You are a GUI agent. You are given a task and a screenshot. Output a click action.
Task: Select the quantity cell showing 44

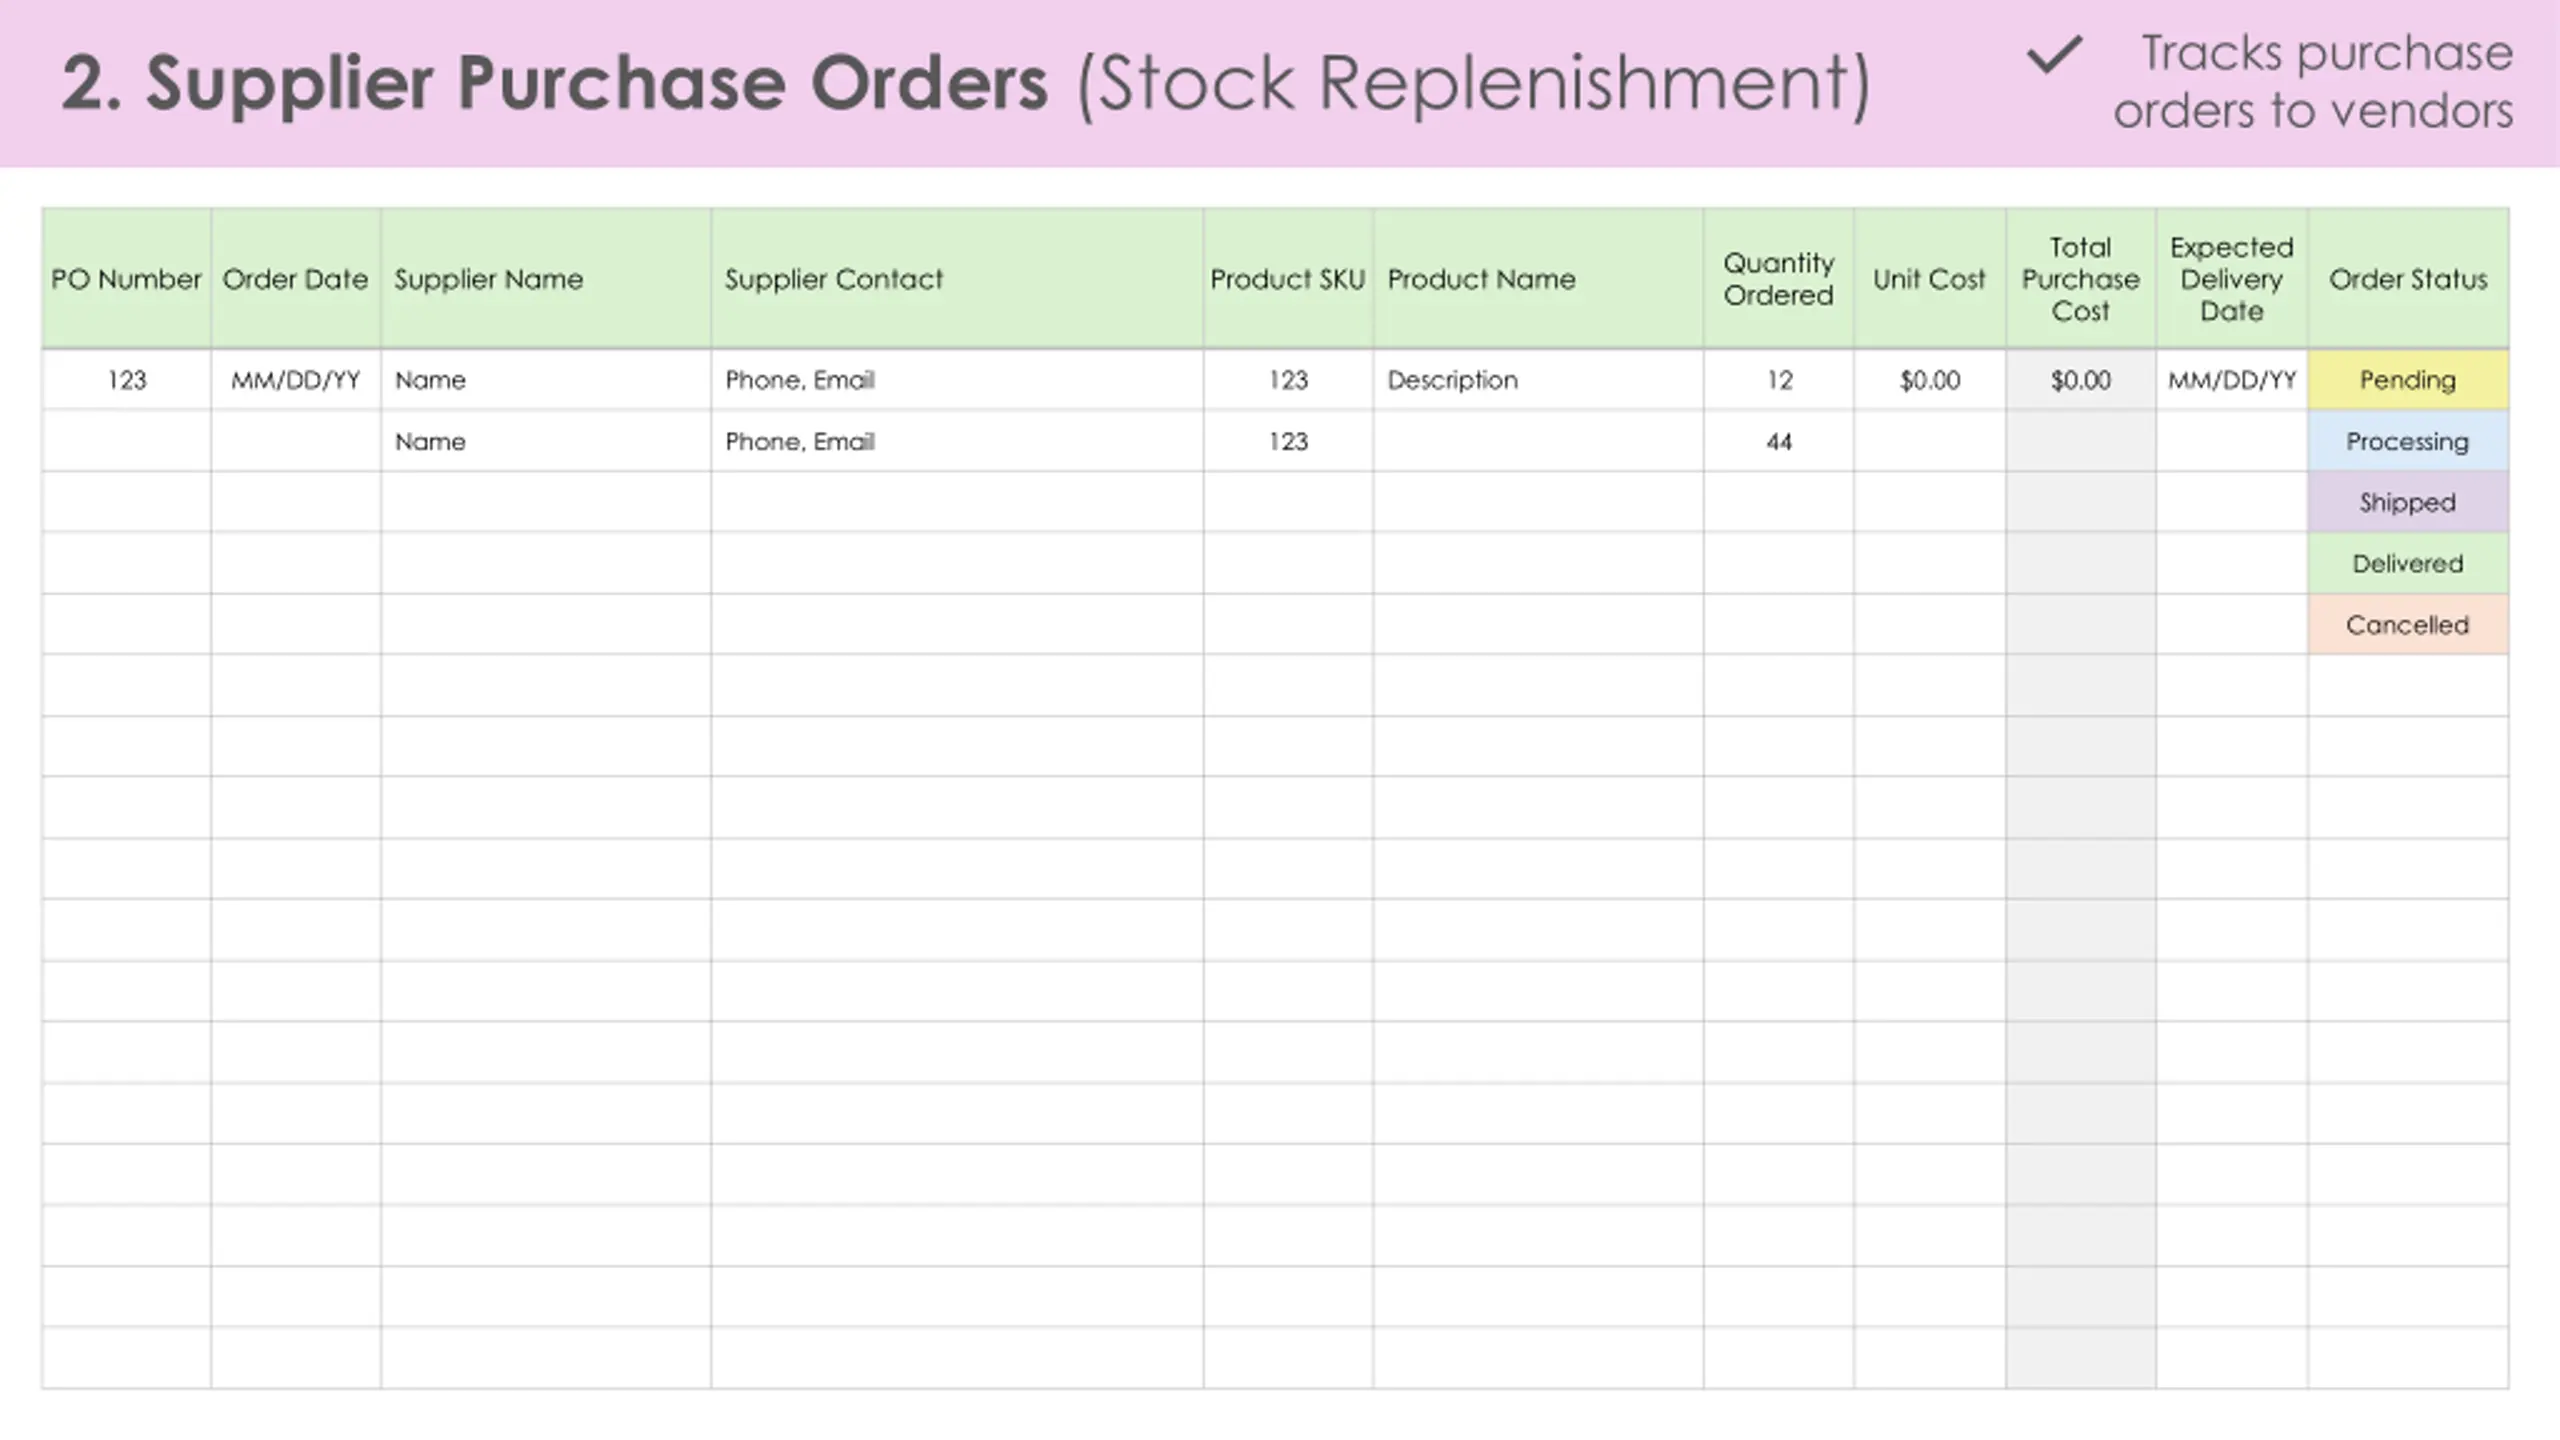point(1779,441)
